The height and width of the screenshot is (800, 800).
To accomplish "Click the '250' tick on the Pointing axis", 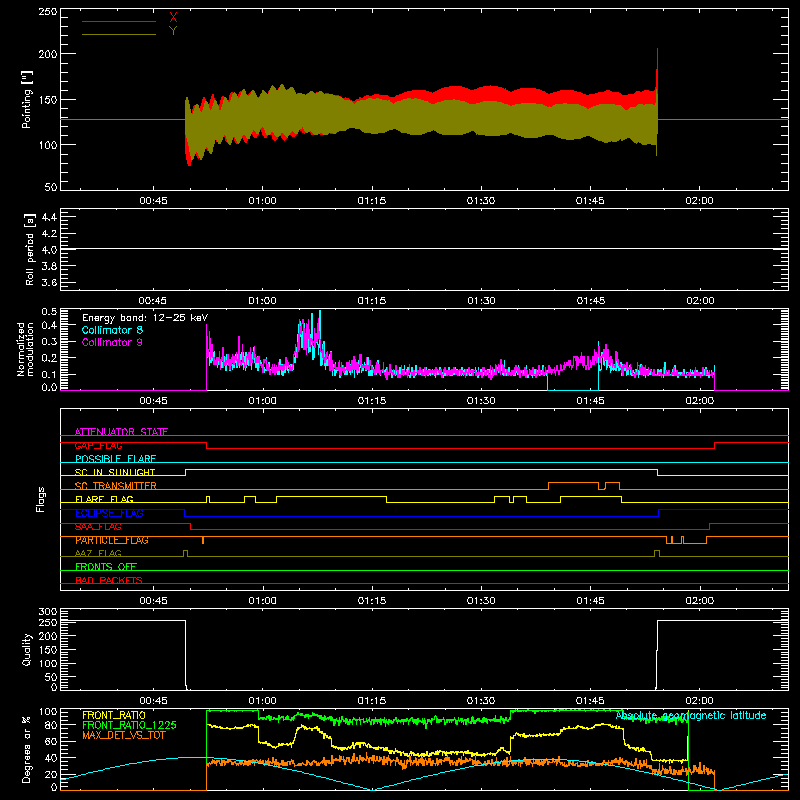I will 47,12.
